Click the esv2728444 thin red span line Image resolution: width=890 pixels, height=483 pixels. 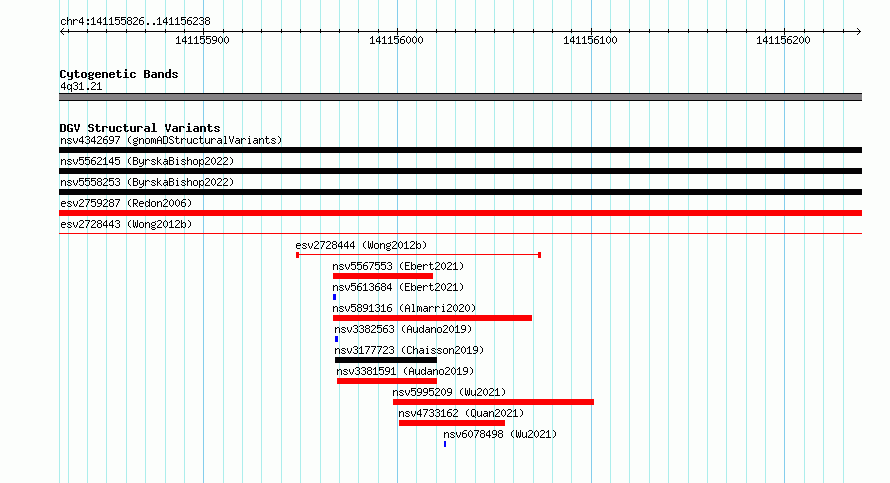coord(418,255)
